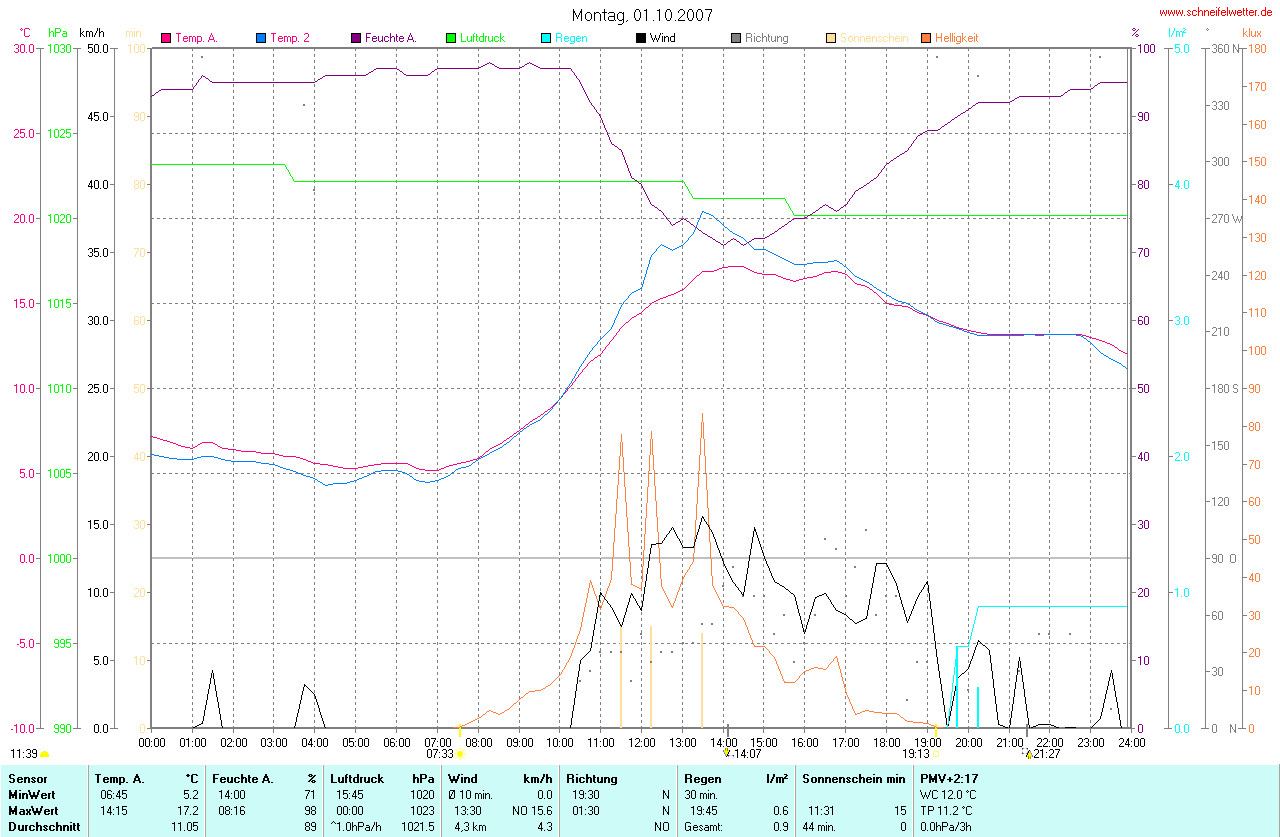Click the PMV+2:17 header cell
Screen dimensions: 1280x837
[x=950, y=778]
